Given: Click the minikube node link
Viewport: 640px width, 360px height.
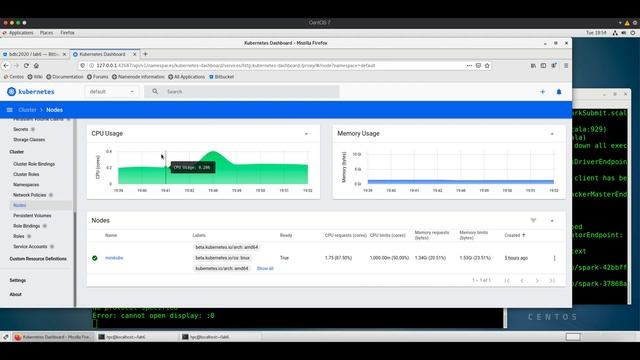Looking at the screenshot, I should (x=114, y=258).
